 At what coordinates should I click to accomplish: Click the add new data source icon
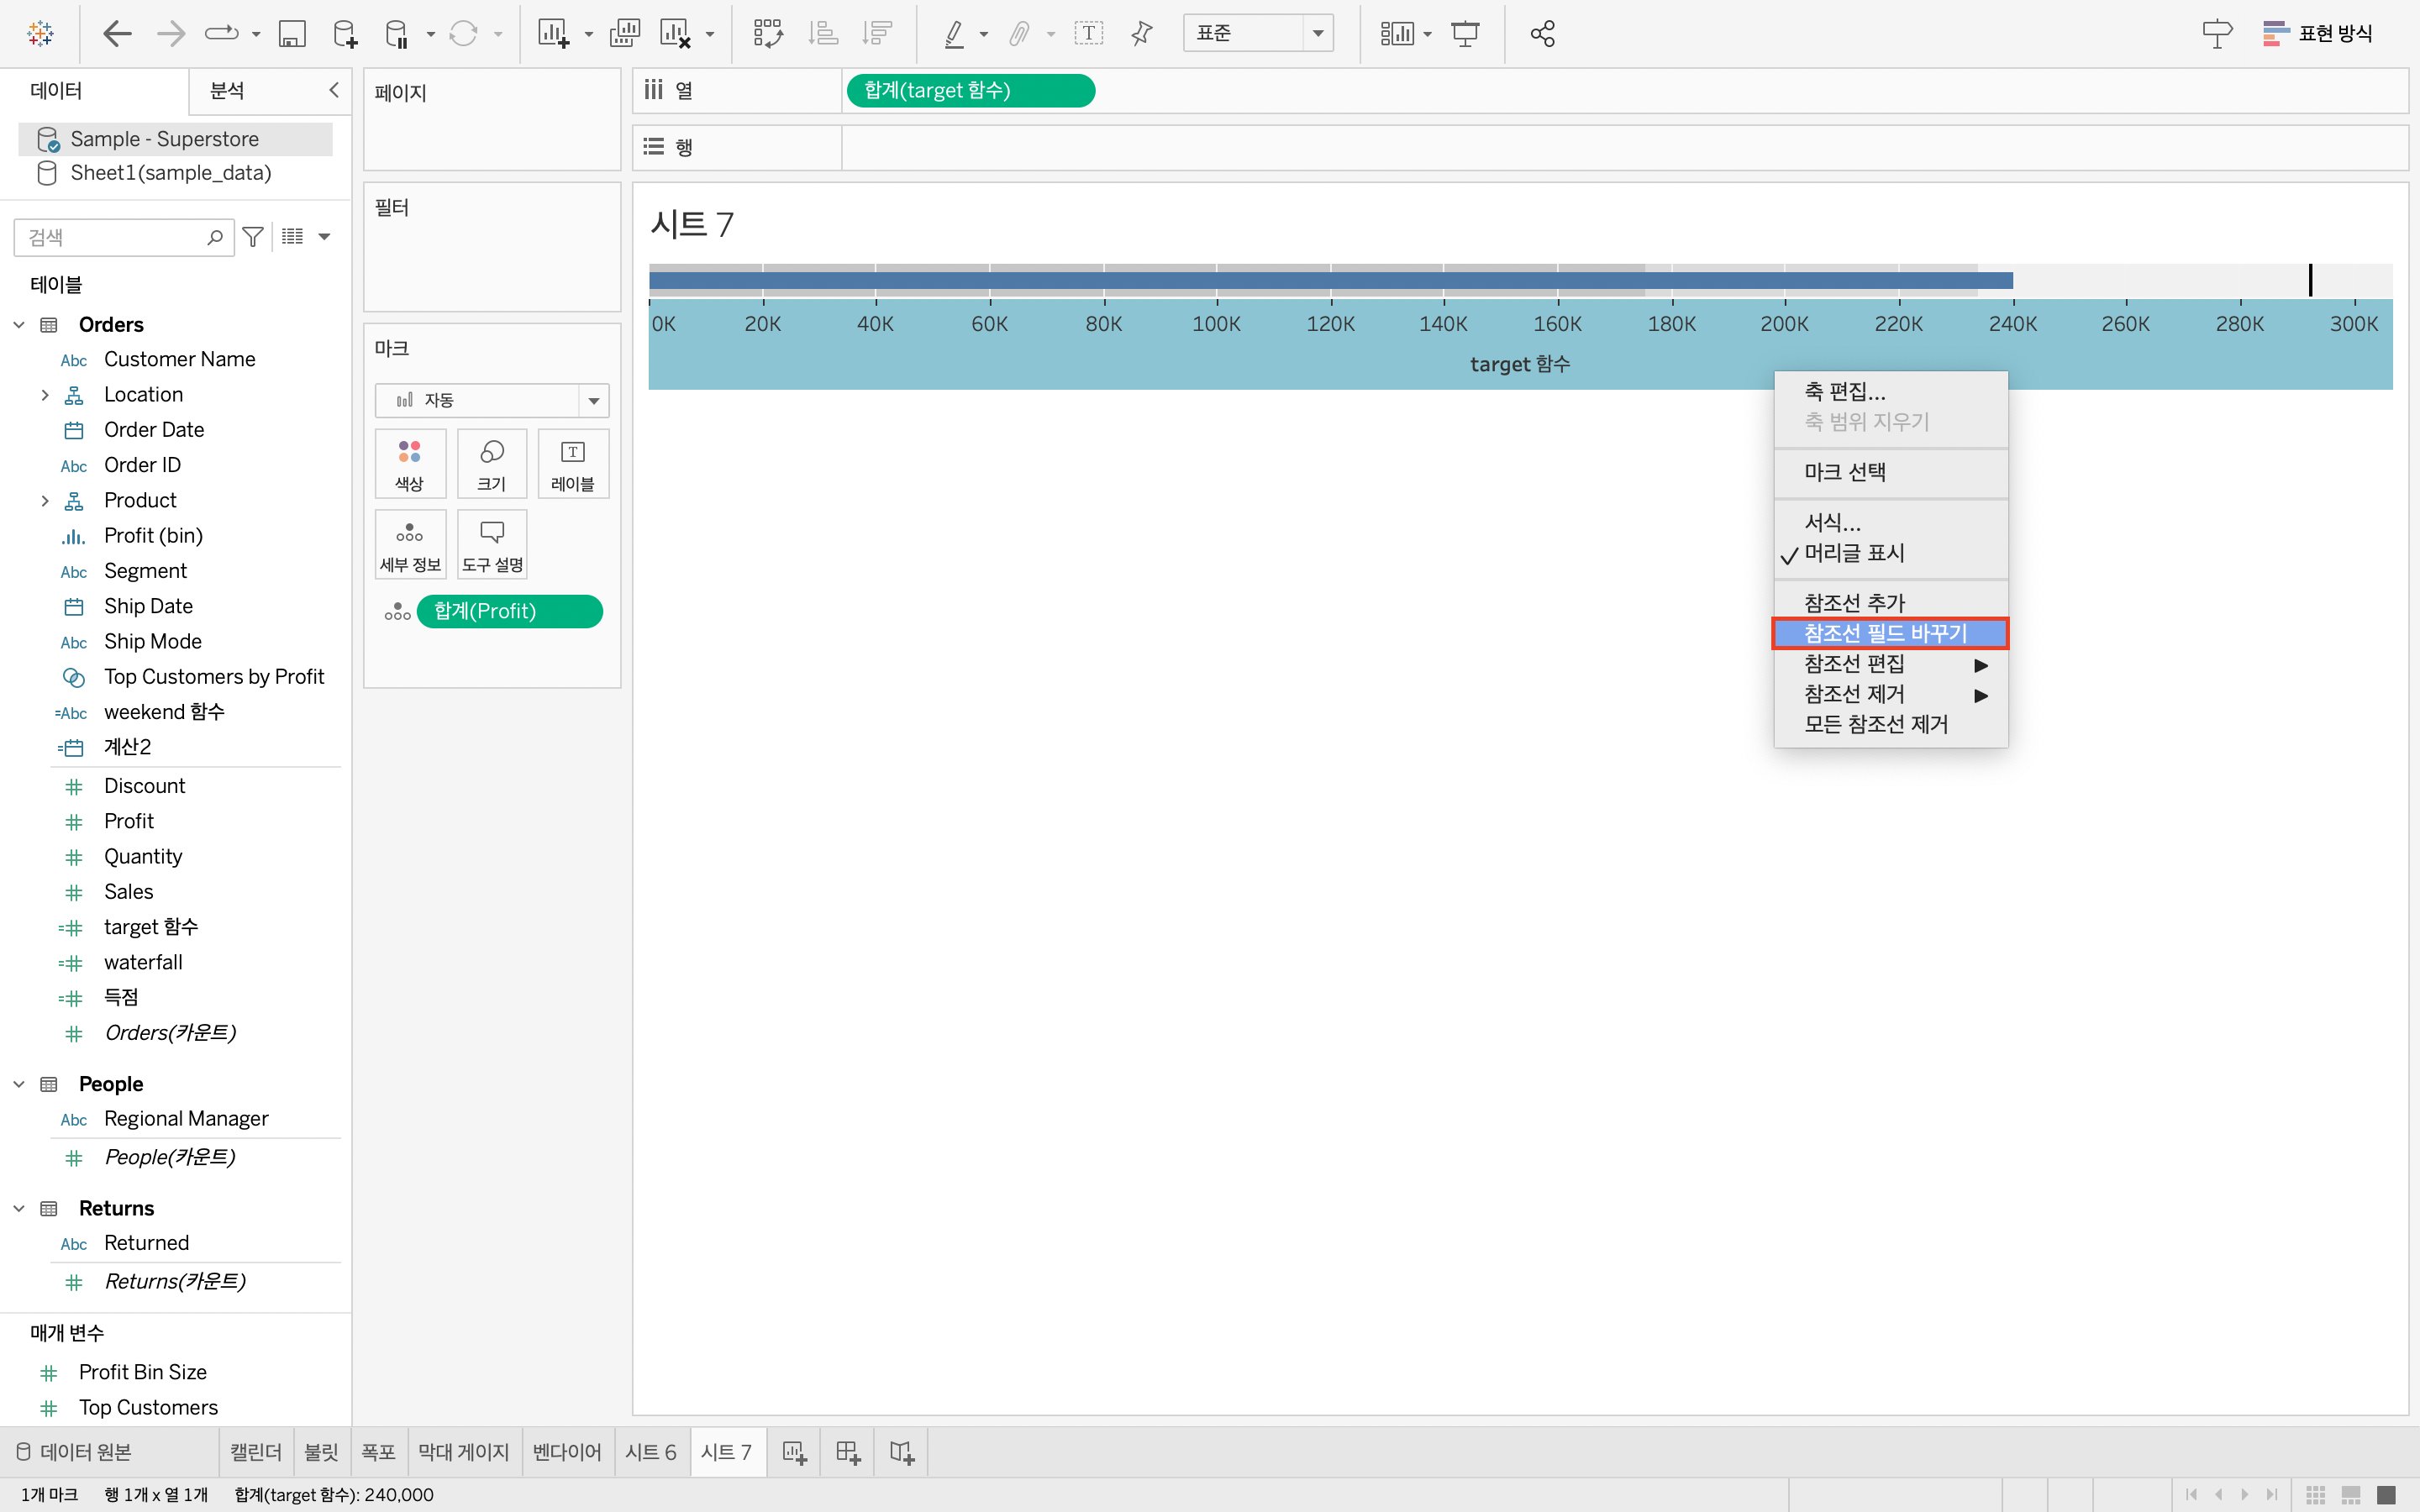344,34
